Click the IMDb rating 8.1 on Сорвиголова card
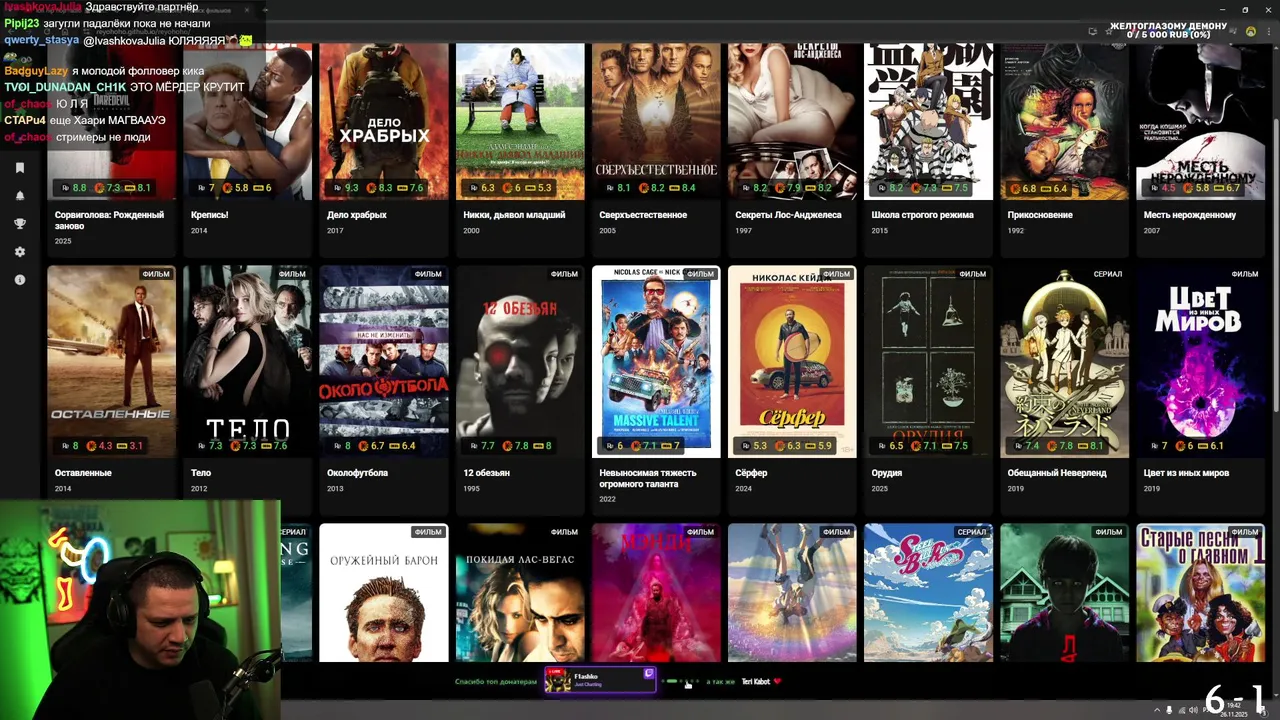This screenshot has height=720, width=1280. tap(138, 188)
